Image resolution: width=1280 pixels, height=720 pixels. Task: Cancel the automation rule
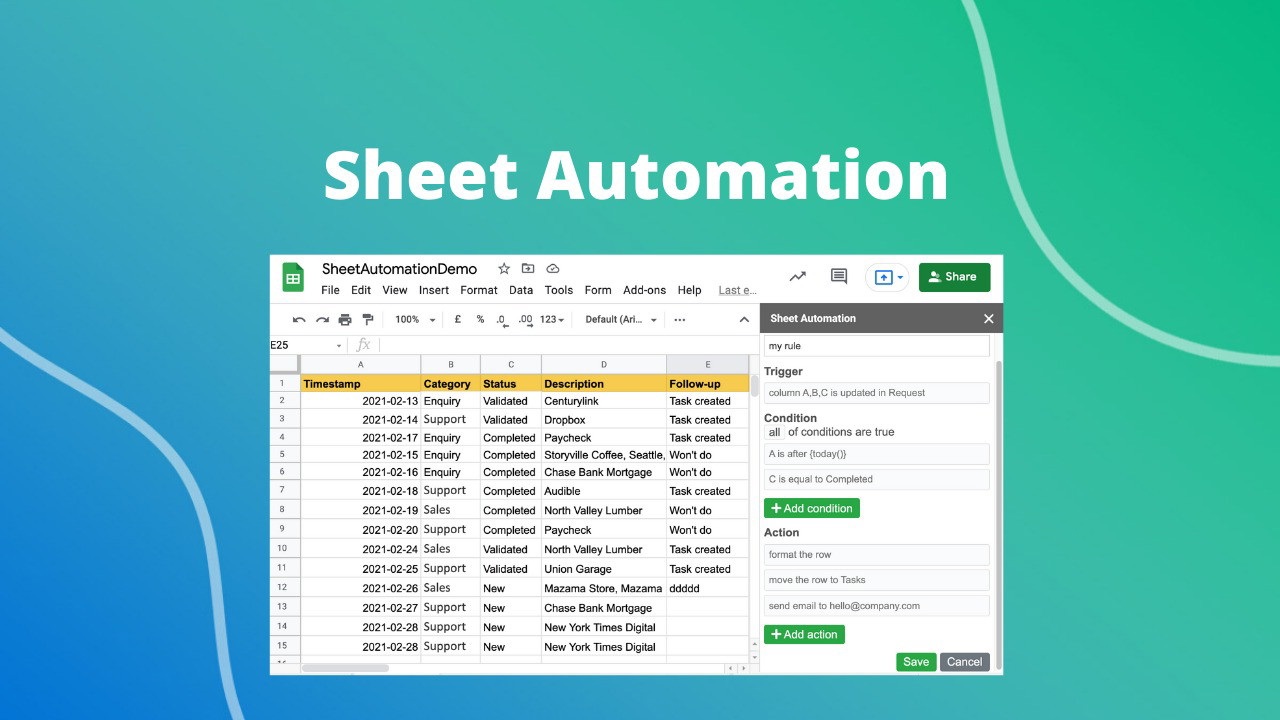[965, 661]
